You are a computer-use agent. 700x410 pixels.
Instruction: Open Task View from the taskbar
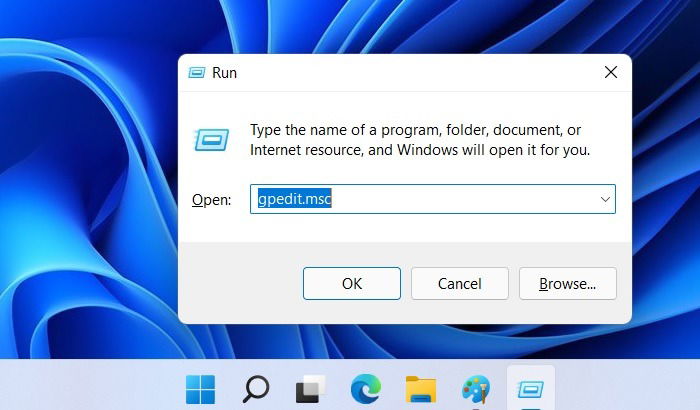(x=311, y=389)
